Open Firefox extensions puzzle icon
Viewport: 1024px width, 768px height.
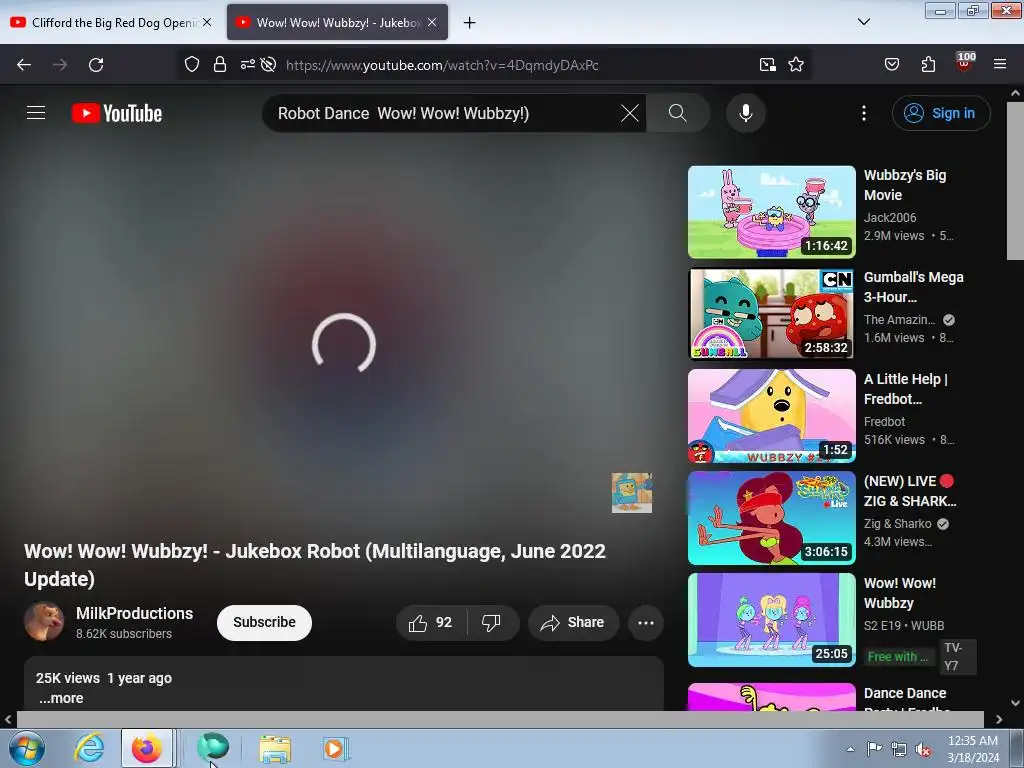[929, 65]
